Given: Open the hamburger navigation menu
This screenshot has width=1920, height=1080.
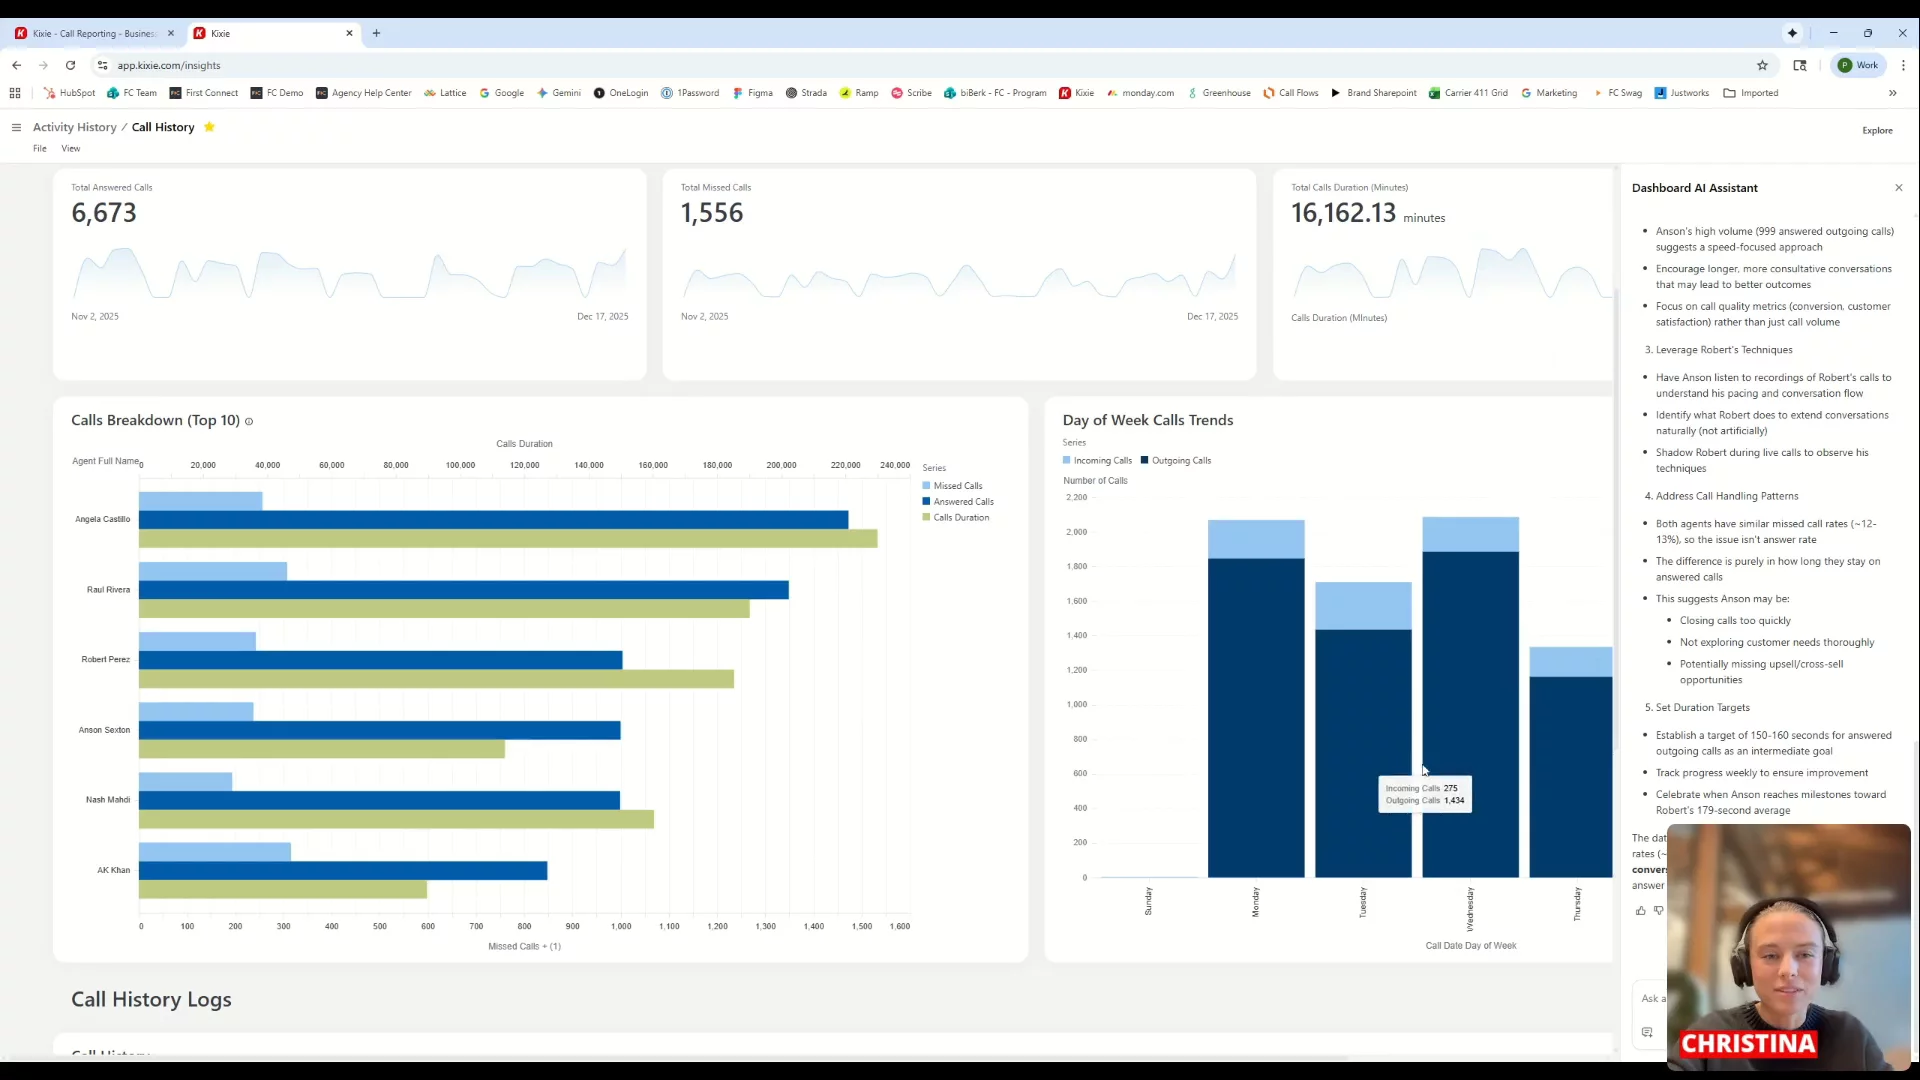Looking at the screenshot, I should [16, 127].
